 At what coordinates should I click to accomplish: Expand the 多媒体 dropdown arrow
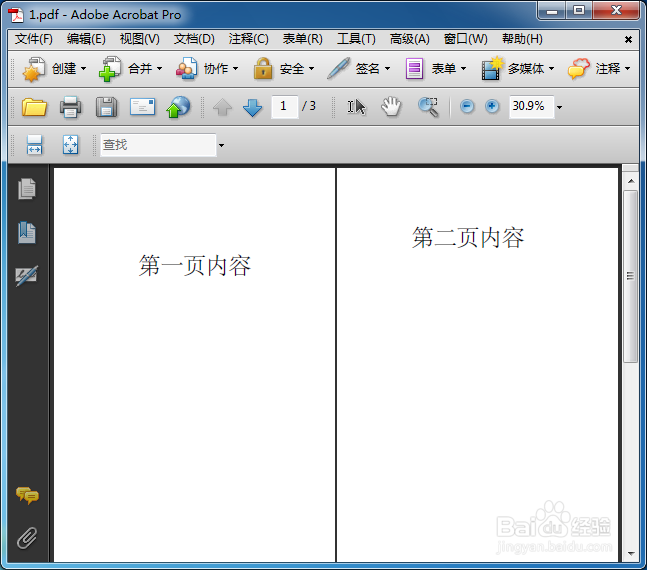551,69
